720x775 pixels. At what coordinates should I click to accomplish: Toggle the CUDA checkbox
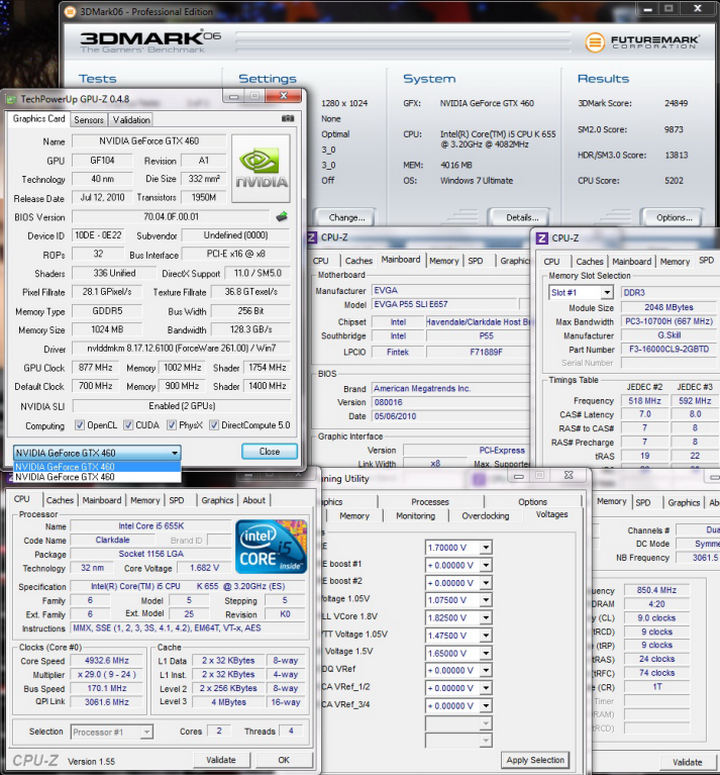coord(128,425)
